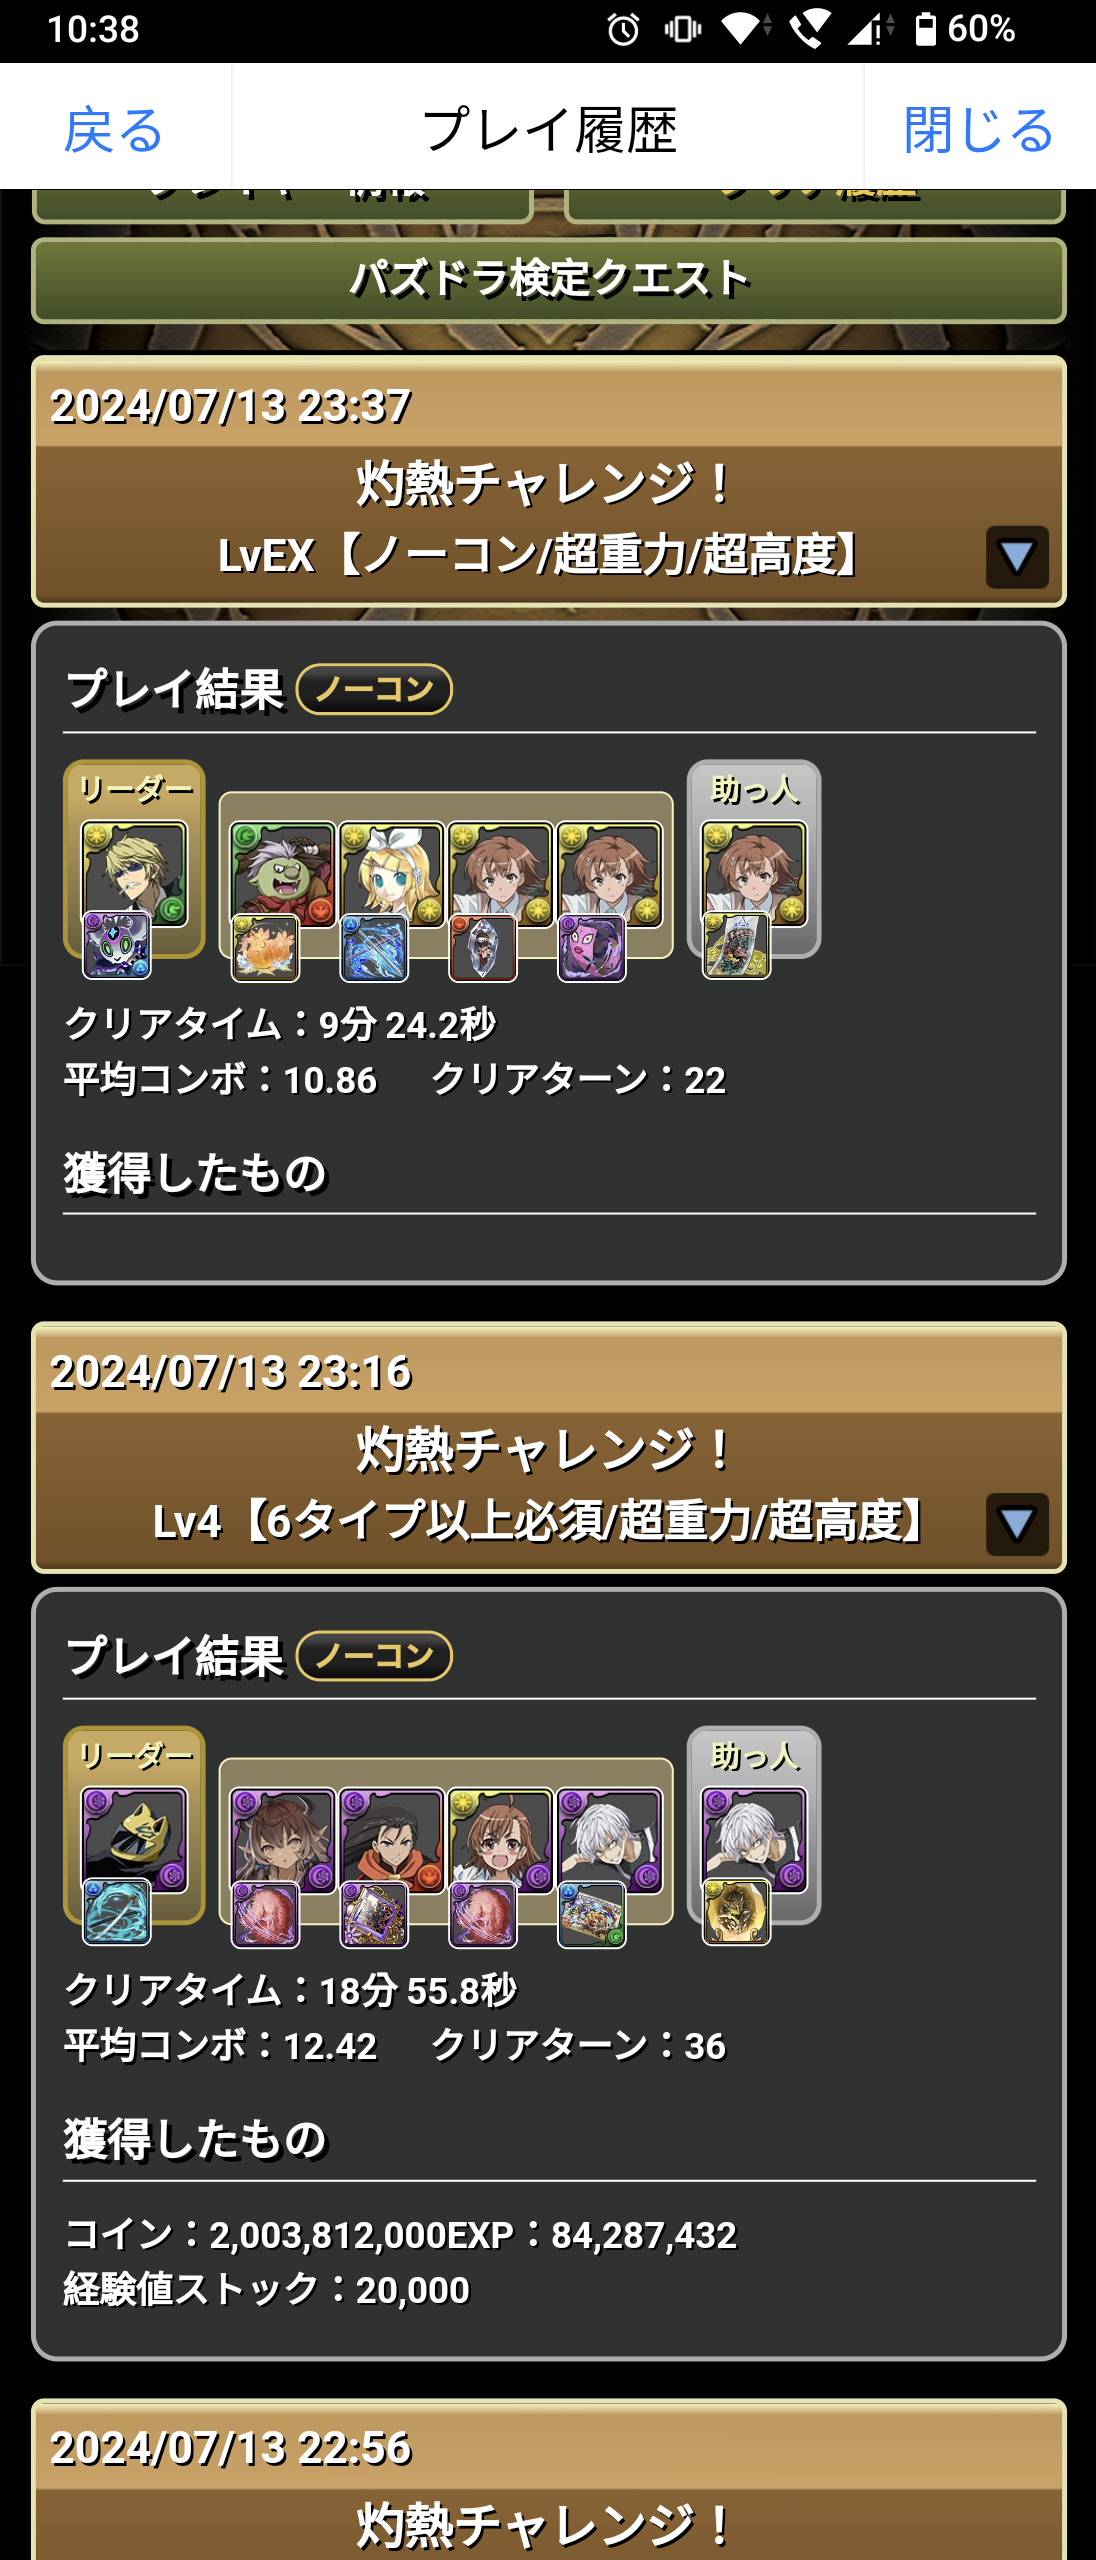This screenshot has width=1096, height=2560.
Task: Open the 2024/07/13 22:56 play entry
Action: [x=549, y=2480]
